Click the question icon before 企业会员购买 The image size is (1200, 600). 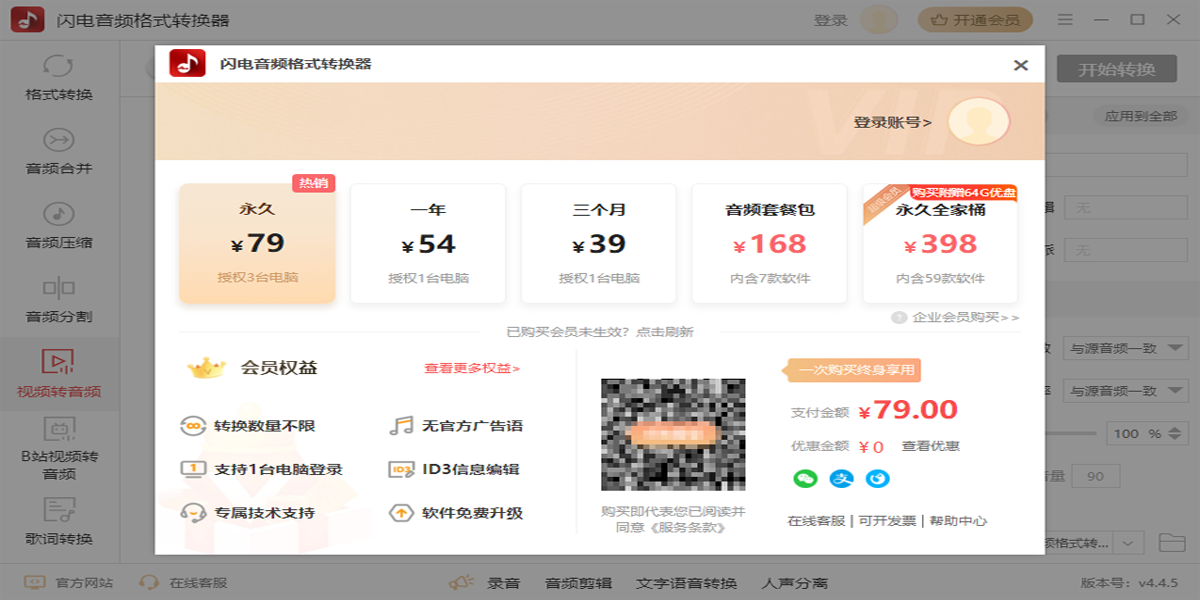pyautogui.click(x=899, y=317)
